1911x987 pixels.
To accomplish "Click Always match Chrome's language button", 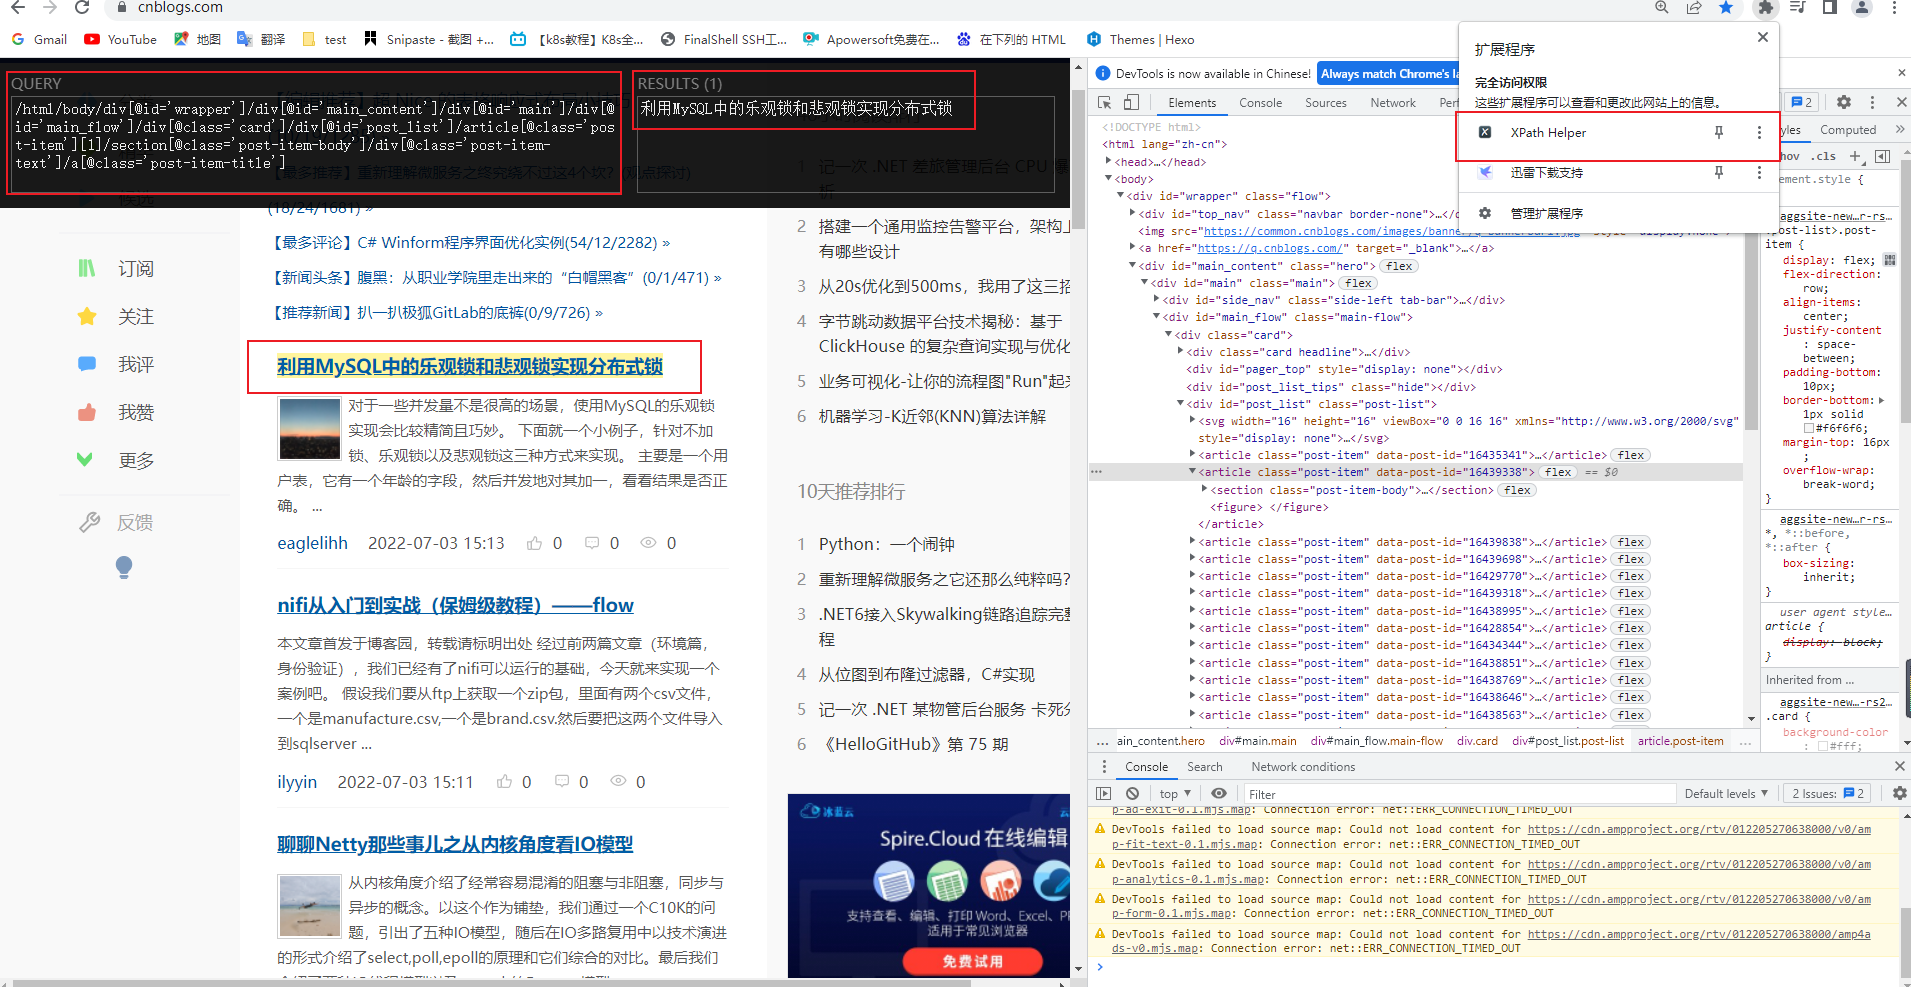I will tap(1388, 74).
